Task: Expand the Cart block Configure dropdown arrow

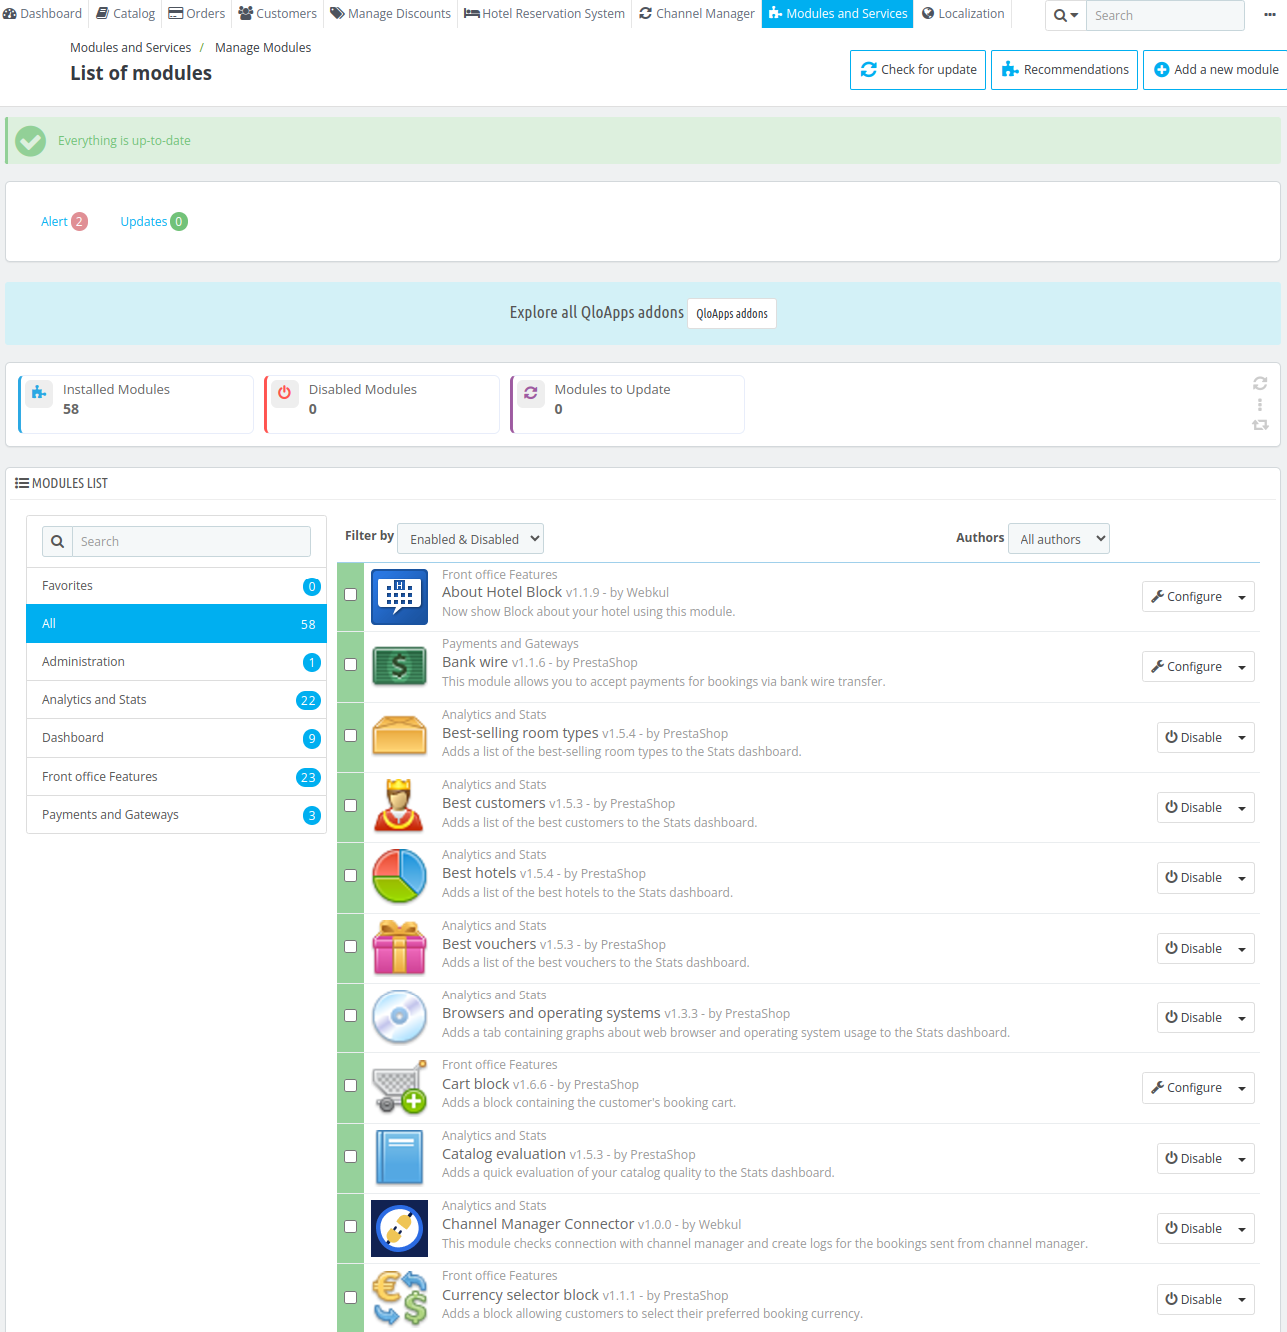Action: pos(1242,1088)
